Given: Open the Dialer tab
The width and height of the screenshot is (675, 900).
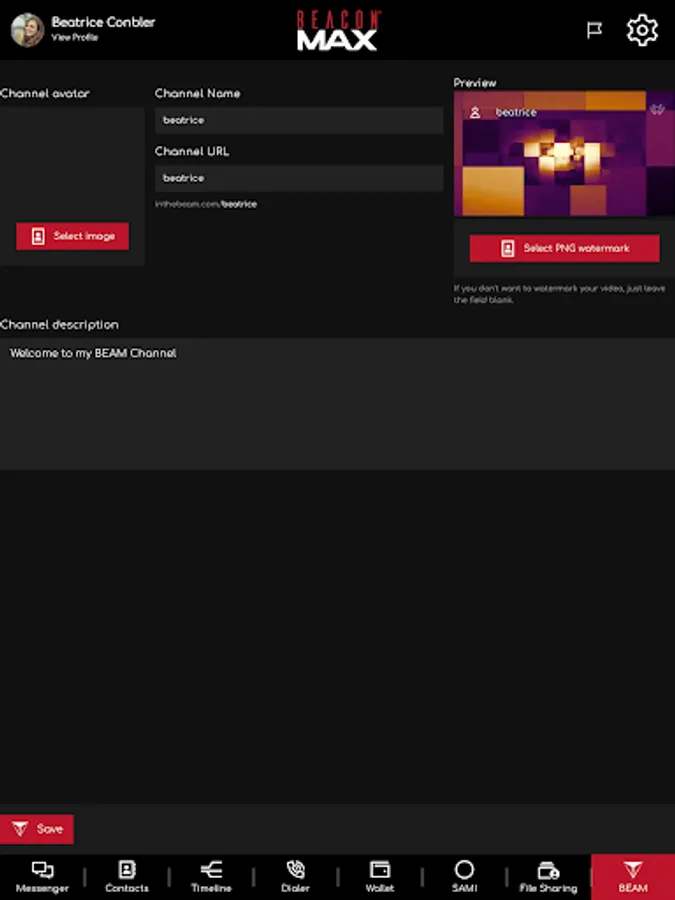Looking at the screenshot, I should [x=295, y=877].
